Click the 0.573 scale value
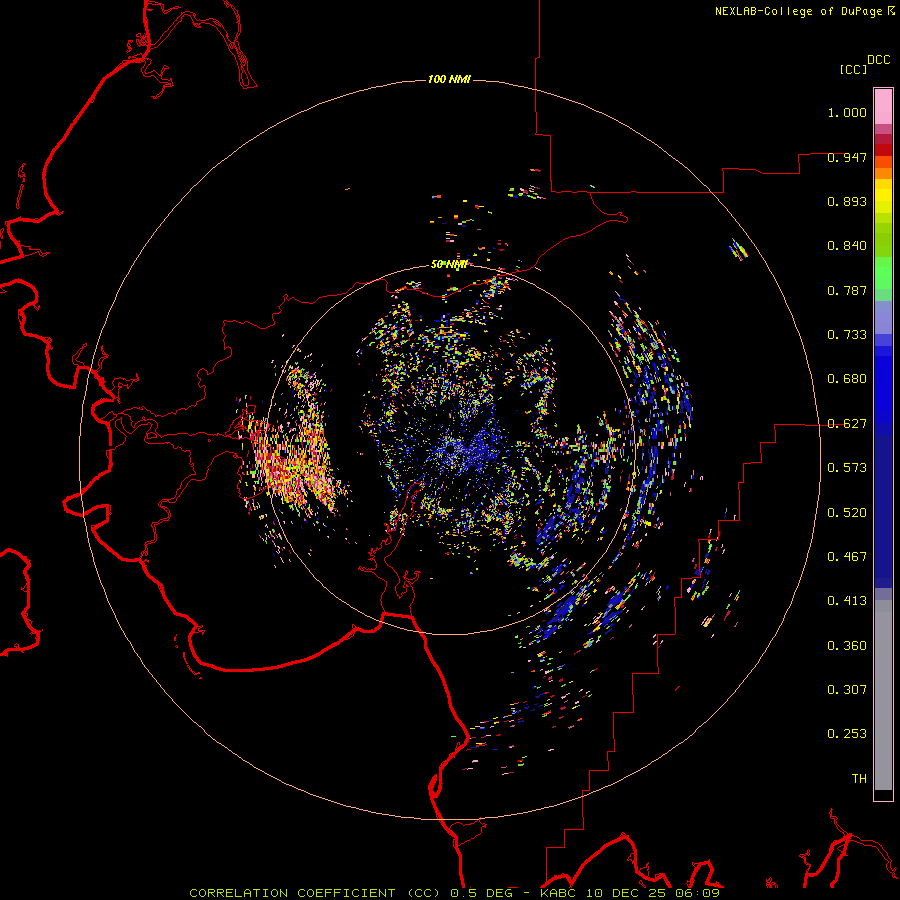The height and width of the screenshot is (900, 900). [847, 468]
